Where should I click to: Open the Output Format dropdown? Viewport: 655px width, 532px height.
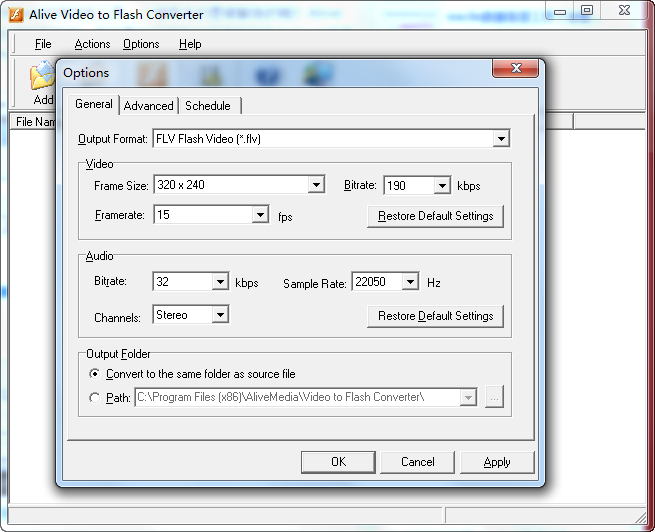click(x=501, y=139)
